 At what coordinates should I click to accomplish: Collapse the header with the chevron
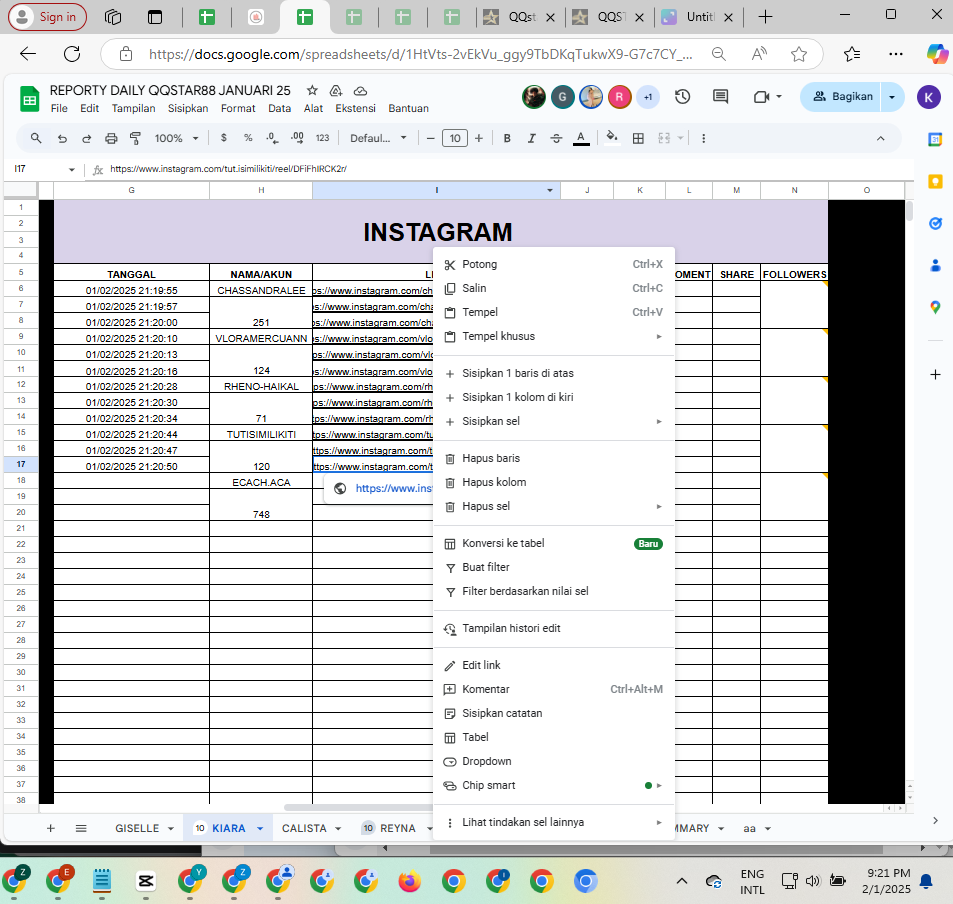[x=880, y=139]
